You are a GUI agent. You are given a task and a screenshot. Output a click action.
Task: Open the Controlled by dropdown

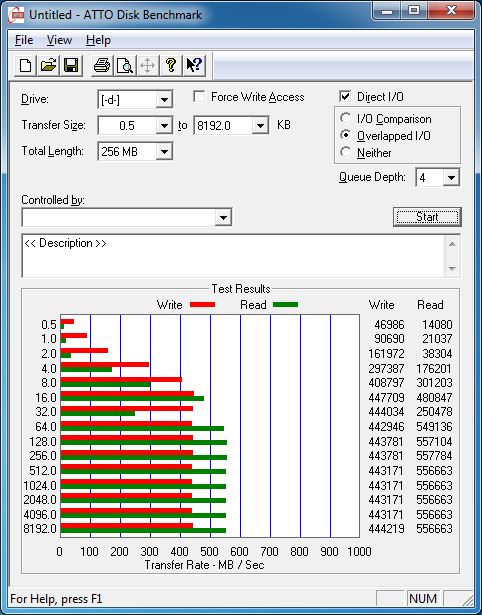223,217
